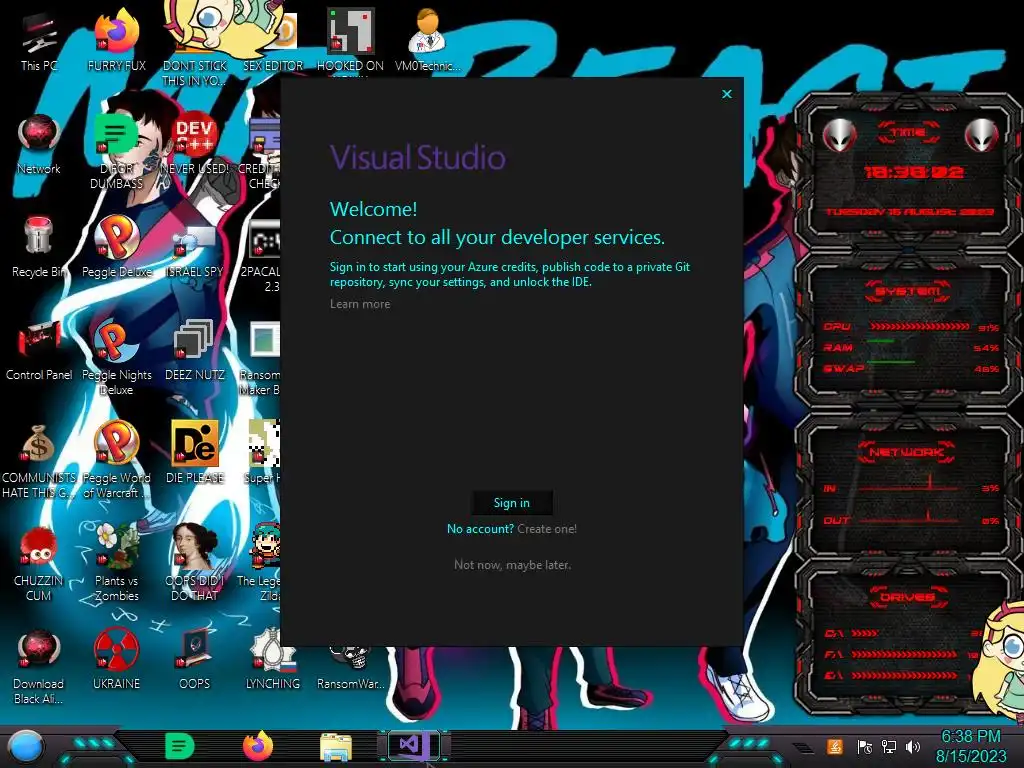Viewport: 1024px width, 768px height.
Task: Open This PC desktop icon
Action: pyautogui.click(x=39, y=40)
